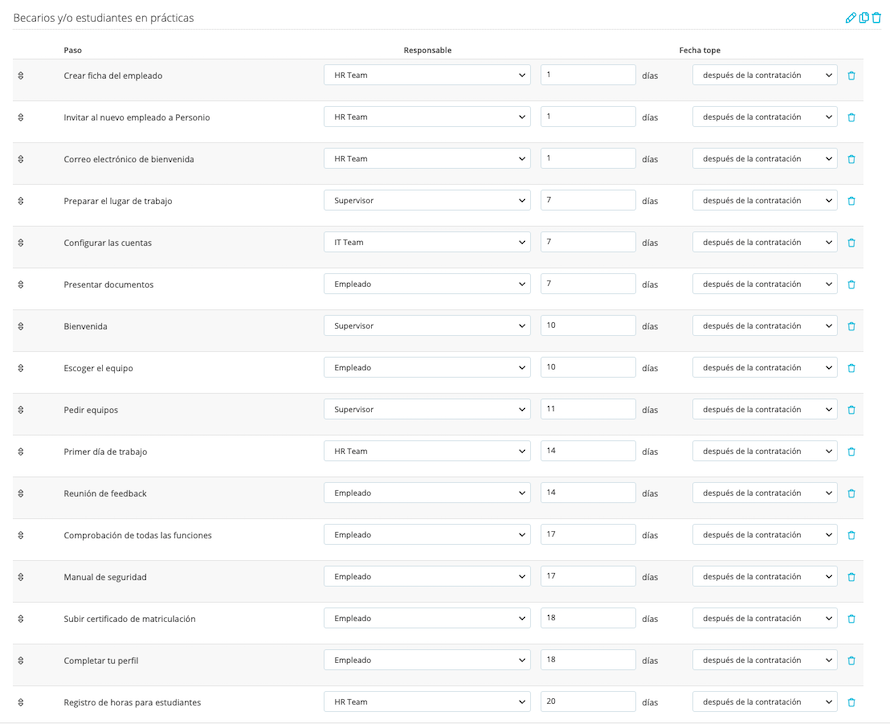Open Fecha tope dropdown for 'Escoger el equipo'
Screen dimensions: 890x724
pos(765,368)
